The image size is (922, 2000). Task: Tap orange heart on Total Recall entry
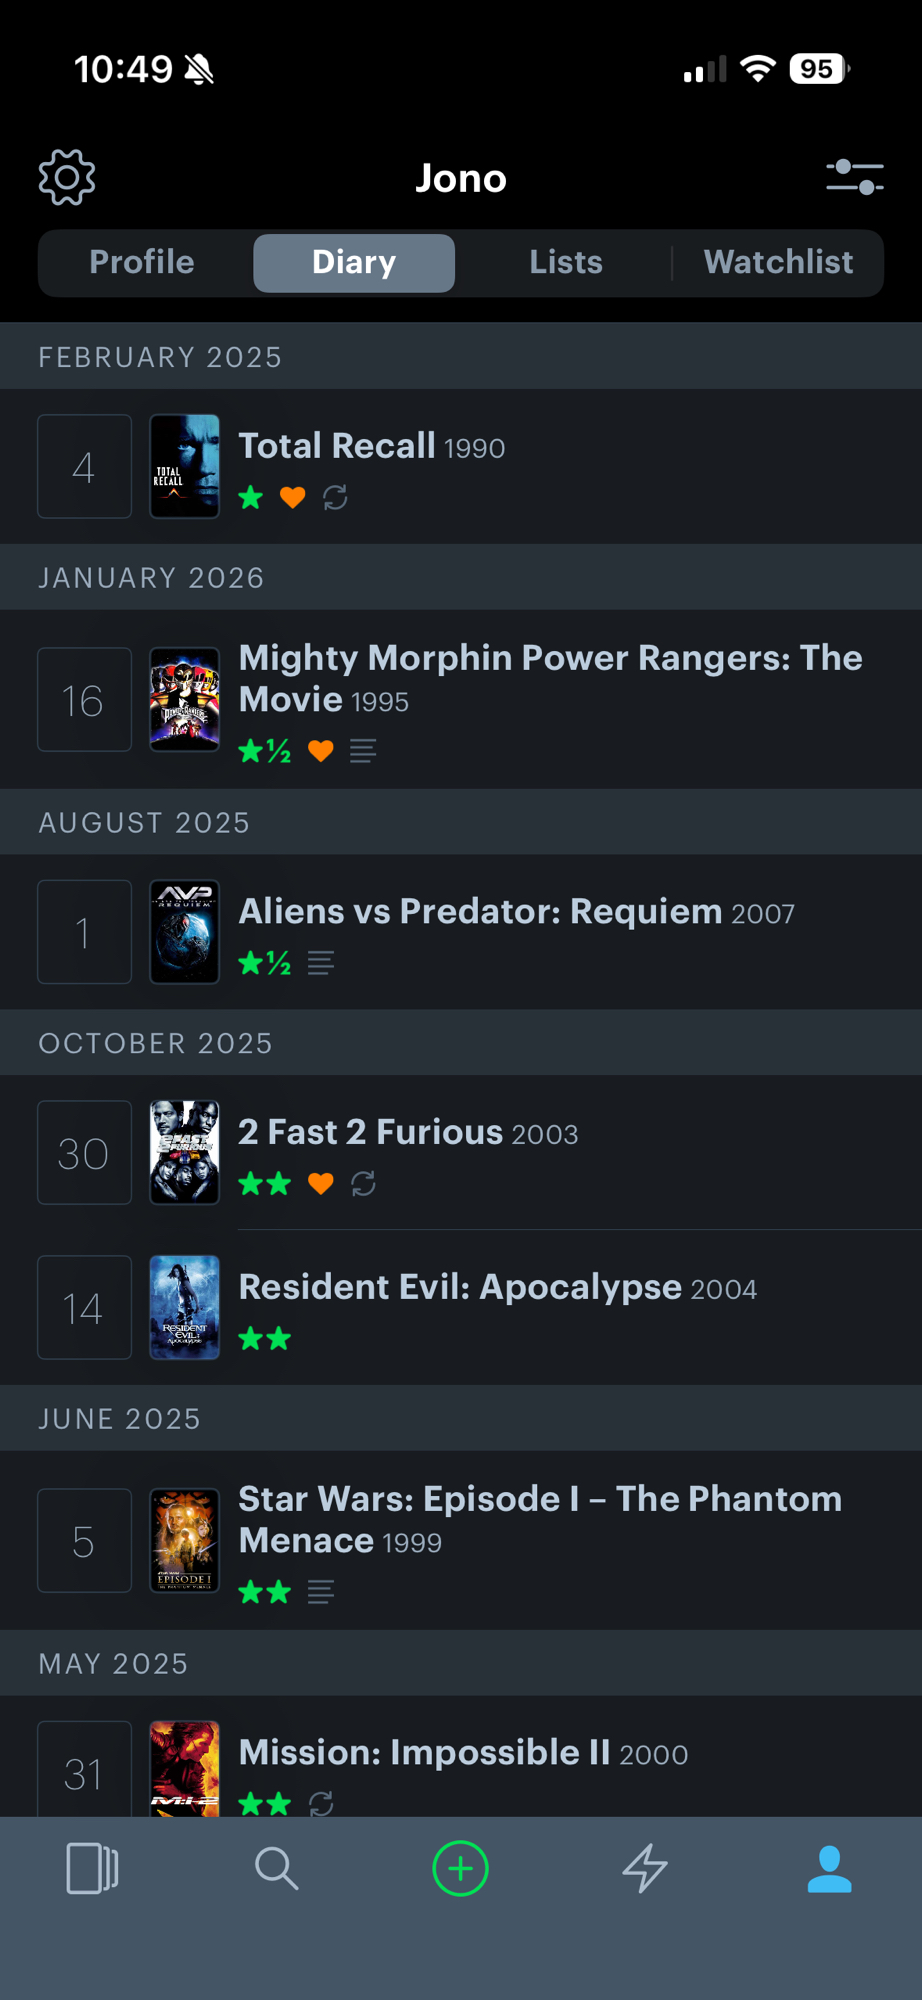coord(292,497)
